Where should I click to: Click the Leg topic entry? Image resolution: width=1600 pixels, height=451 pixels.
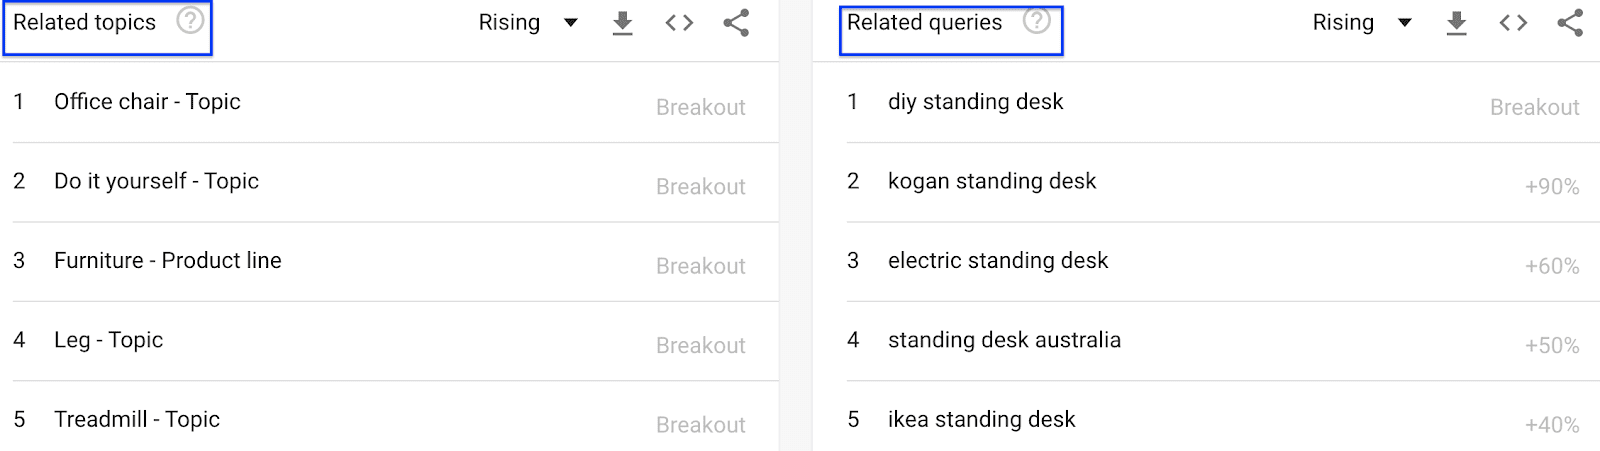pos(108,340)
